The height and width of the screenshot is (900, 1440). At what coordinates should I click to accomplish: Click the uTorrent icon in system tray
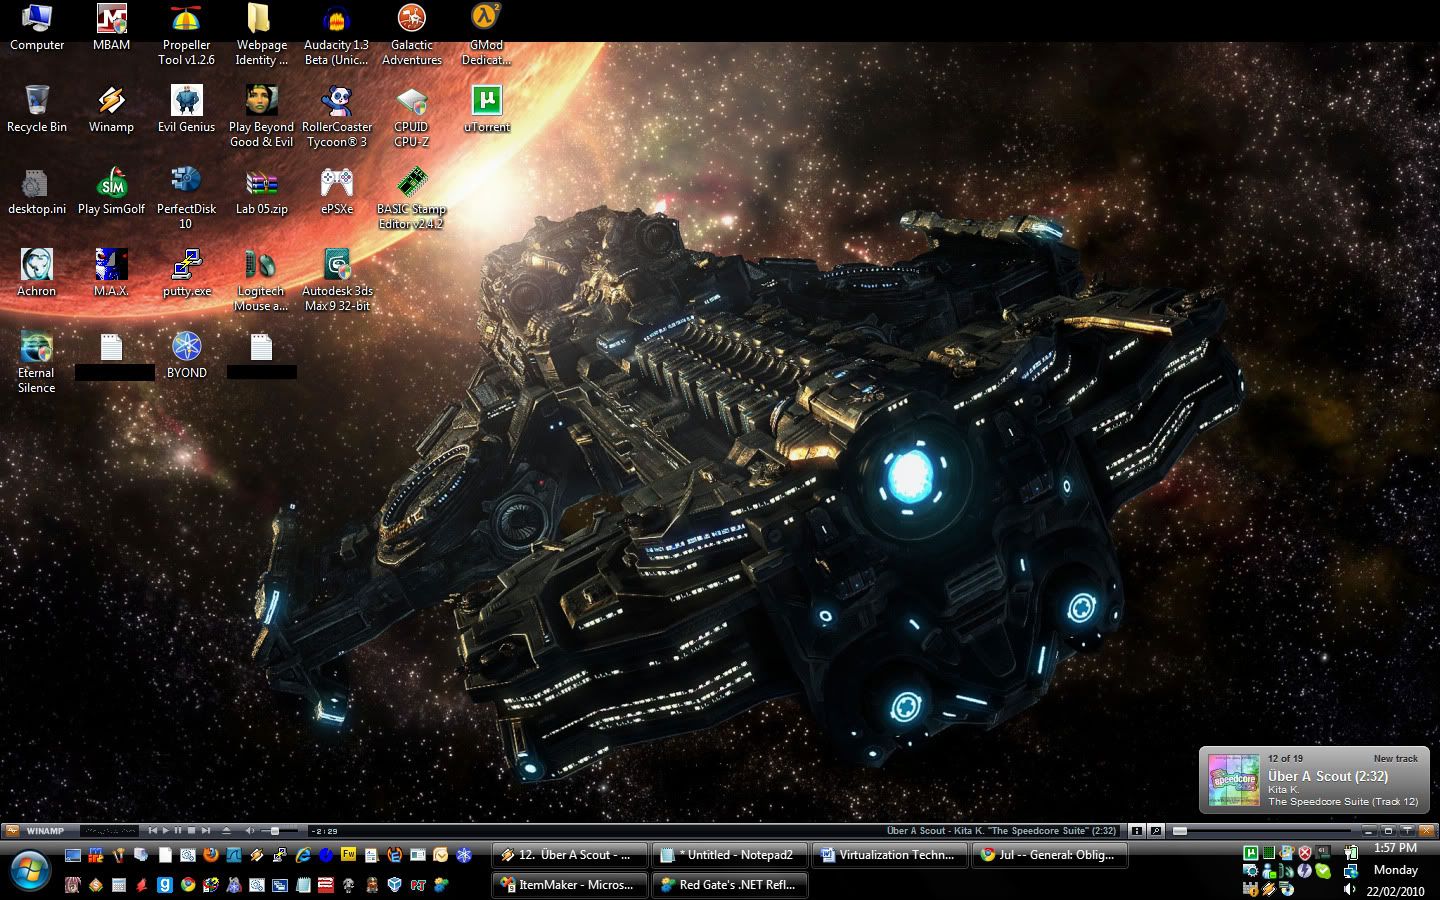(x=1250, y=853)
